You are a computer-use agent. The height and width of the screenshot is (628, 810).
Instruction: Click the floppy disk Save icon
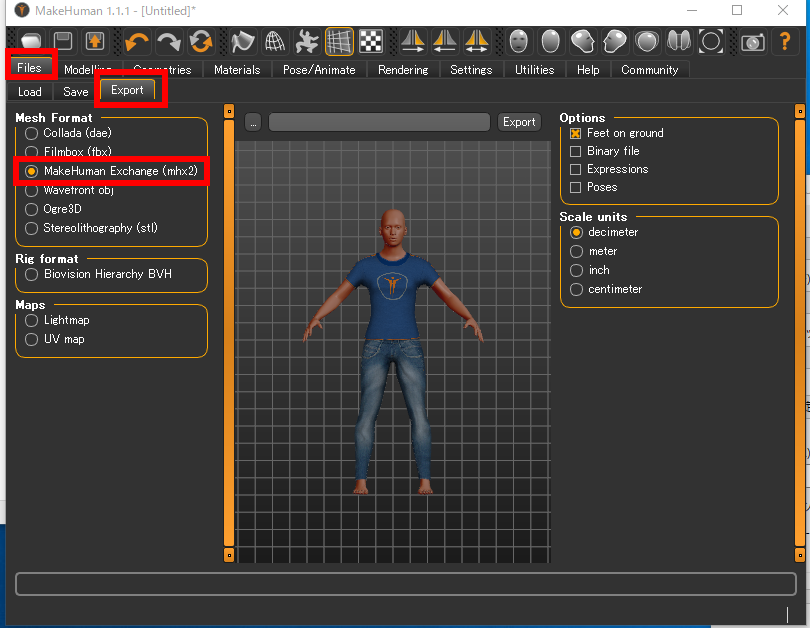(63, 41)
